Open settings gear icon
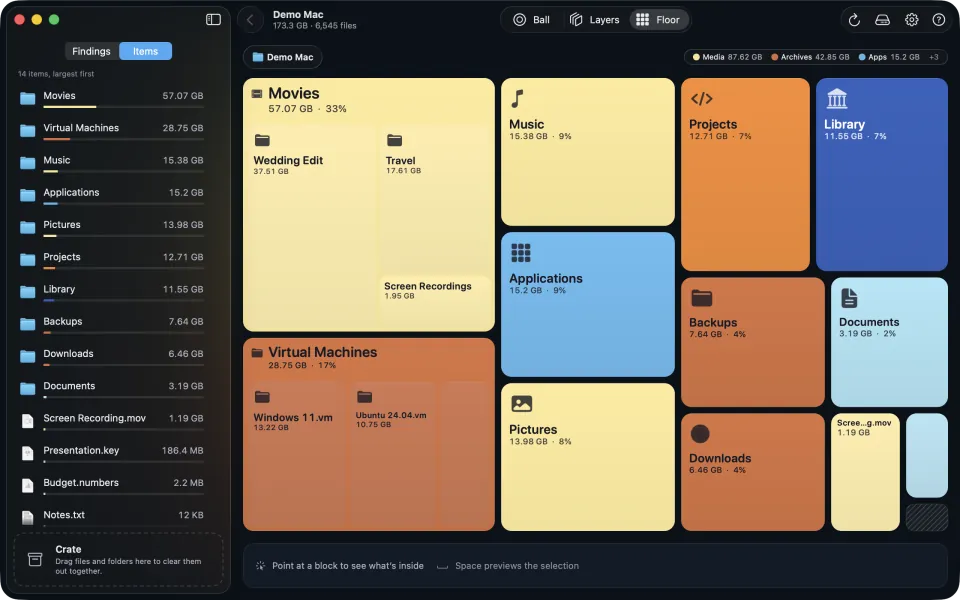960x600 pixels. 912,20
